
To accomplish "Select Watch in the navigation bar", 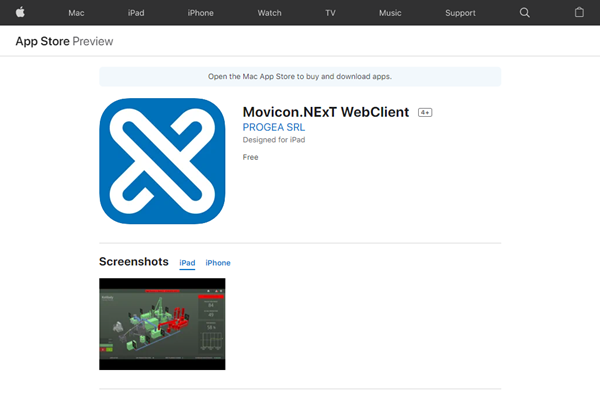I will 269,13.
